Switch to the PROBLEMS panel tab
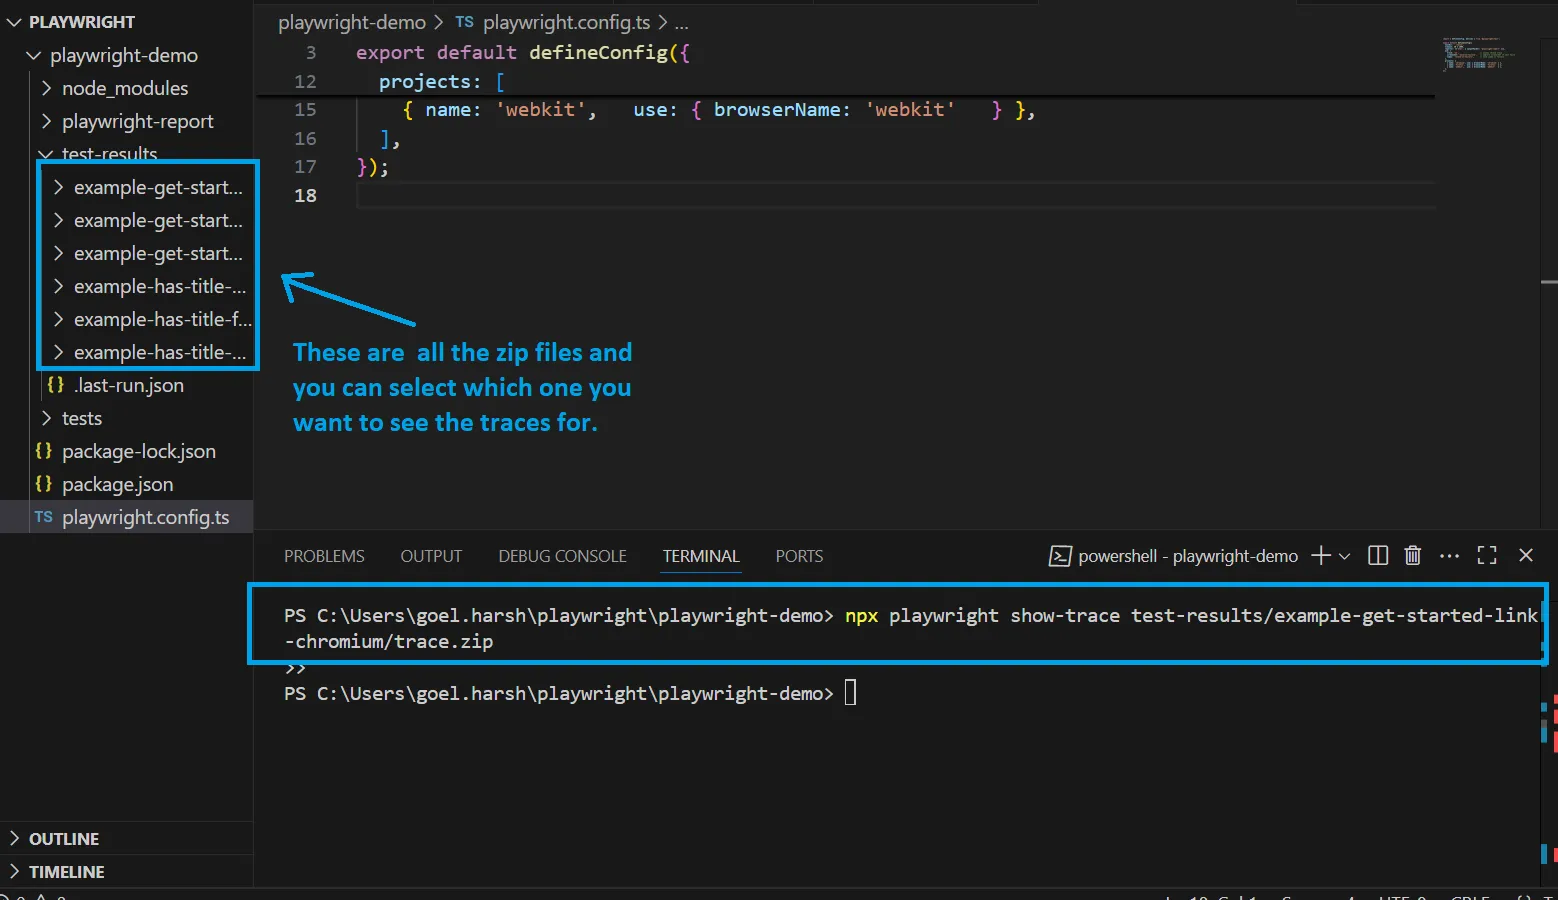The width and height of the screenshot is (1558, 900). click(x=324, y=556)
